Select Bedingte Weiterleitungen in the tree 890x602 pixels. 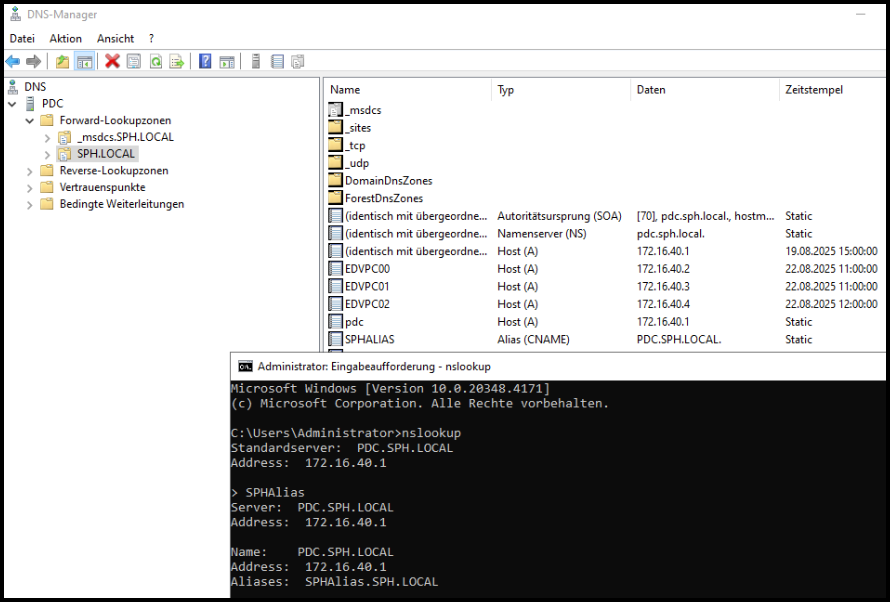(x=121, y=204)
